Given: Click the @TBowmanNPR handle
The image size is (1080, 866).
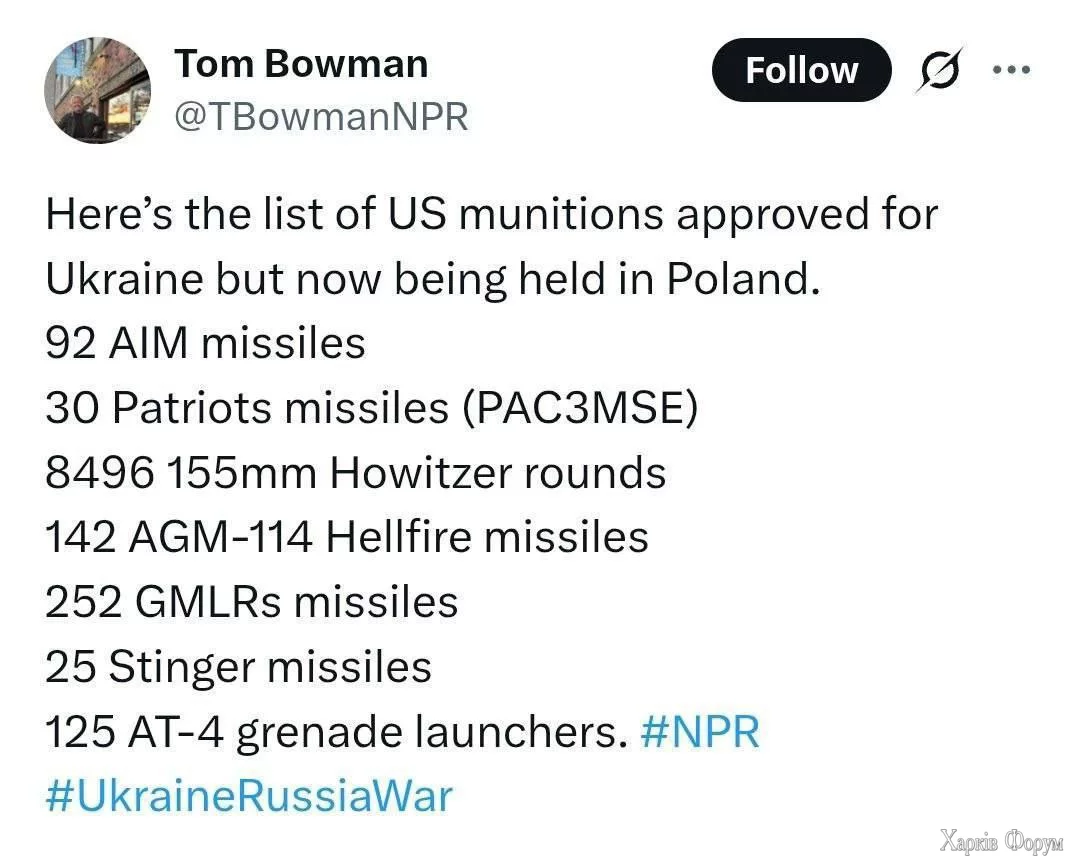Looking at the screenshot, I should click(x=321, y=116).
